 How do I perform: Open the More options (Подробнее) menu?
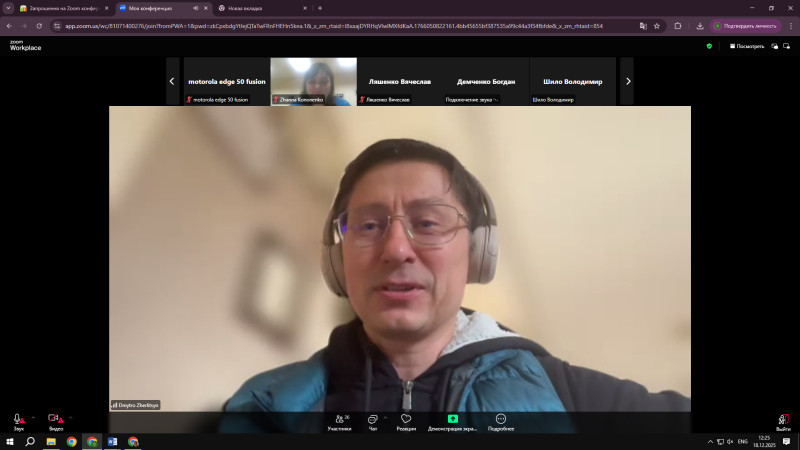point(501,420)
